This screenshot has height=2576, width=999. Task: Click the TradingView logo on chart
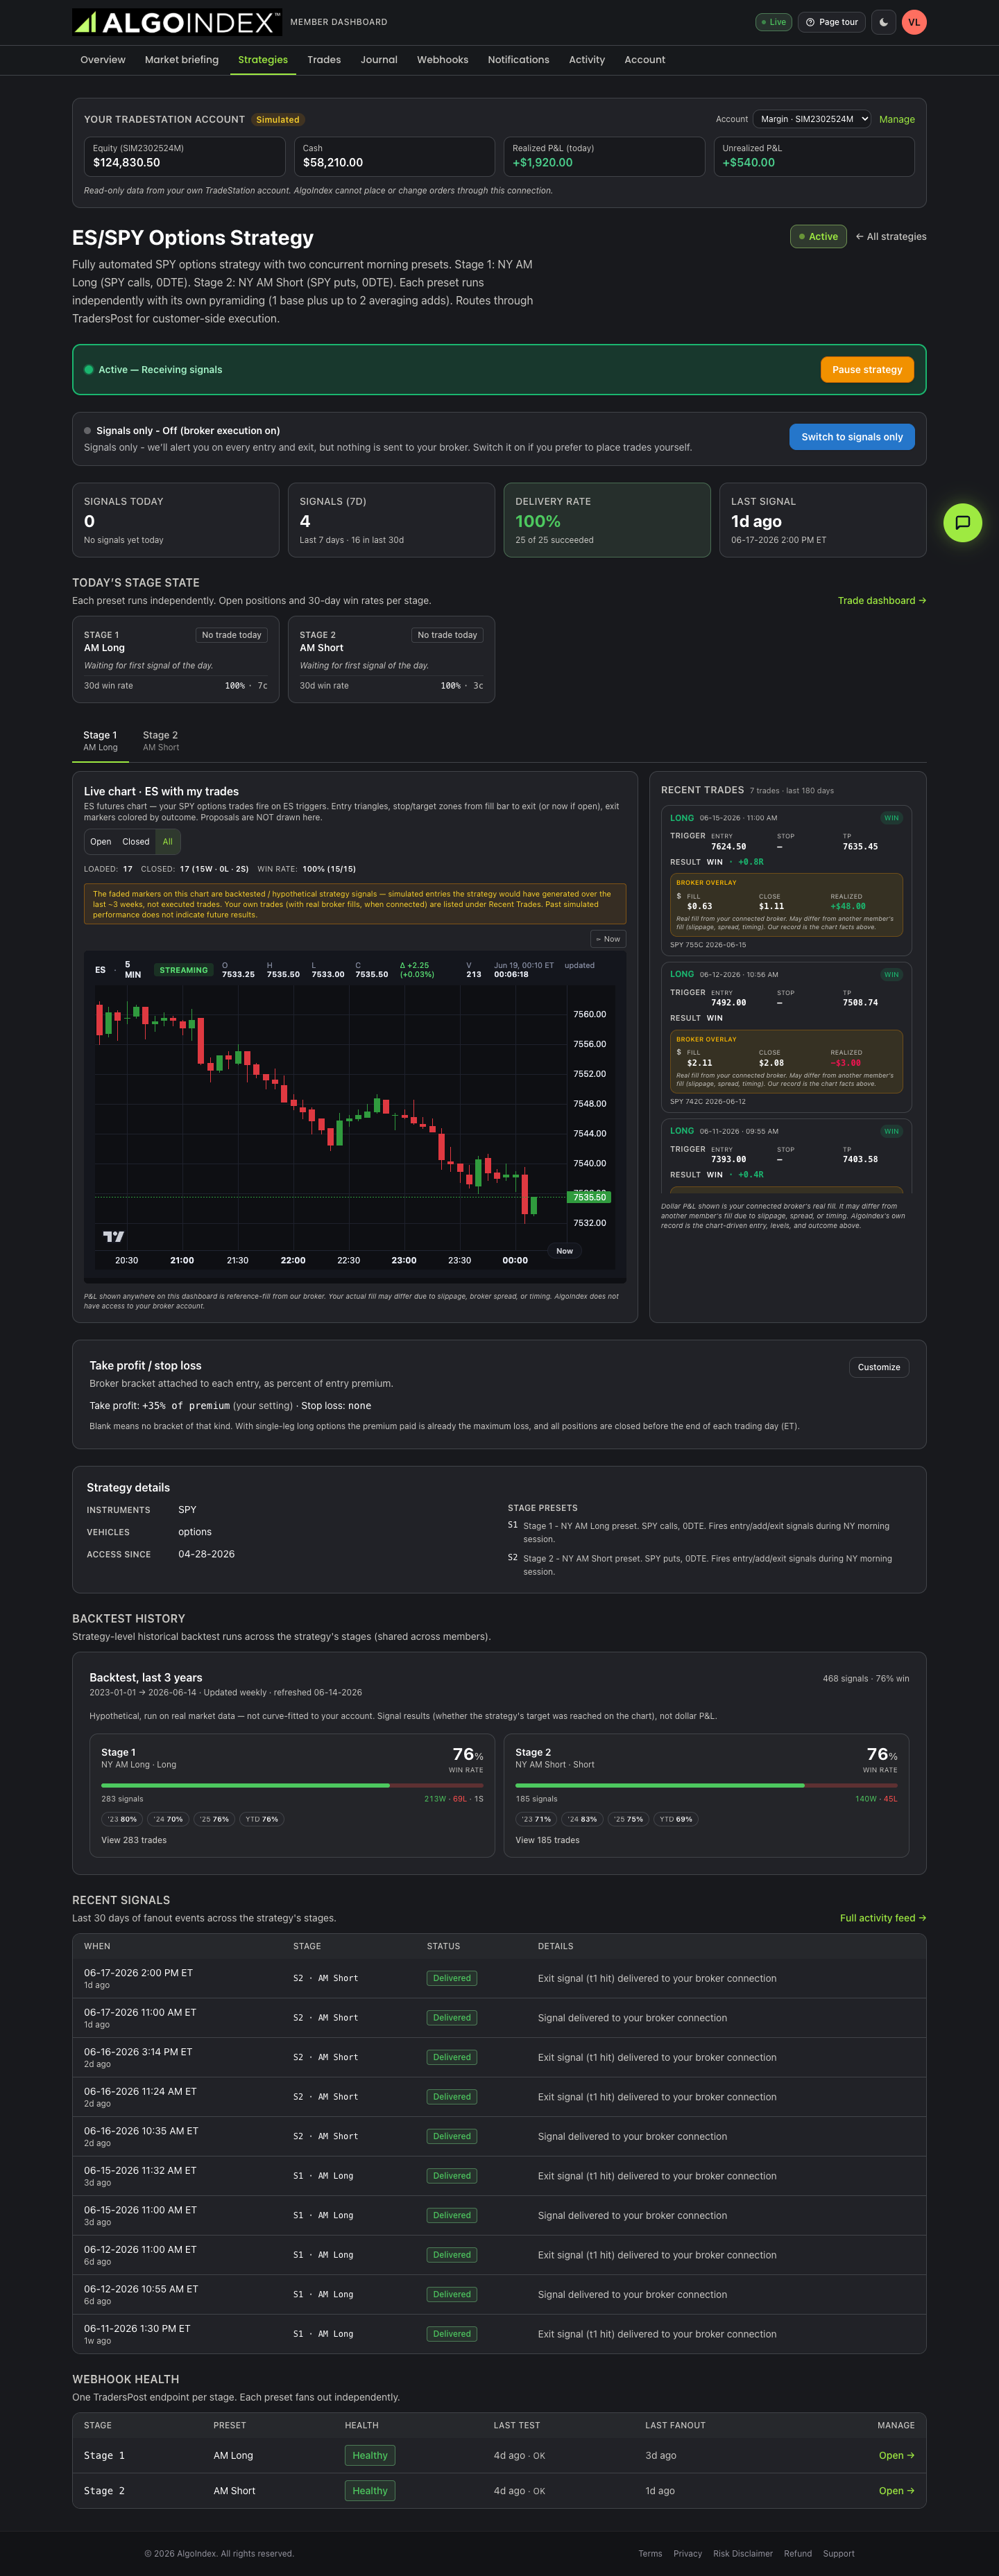(x=113, y=1237)
